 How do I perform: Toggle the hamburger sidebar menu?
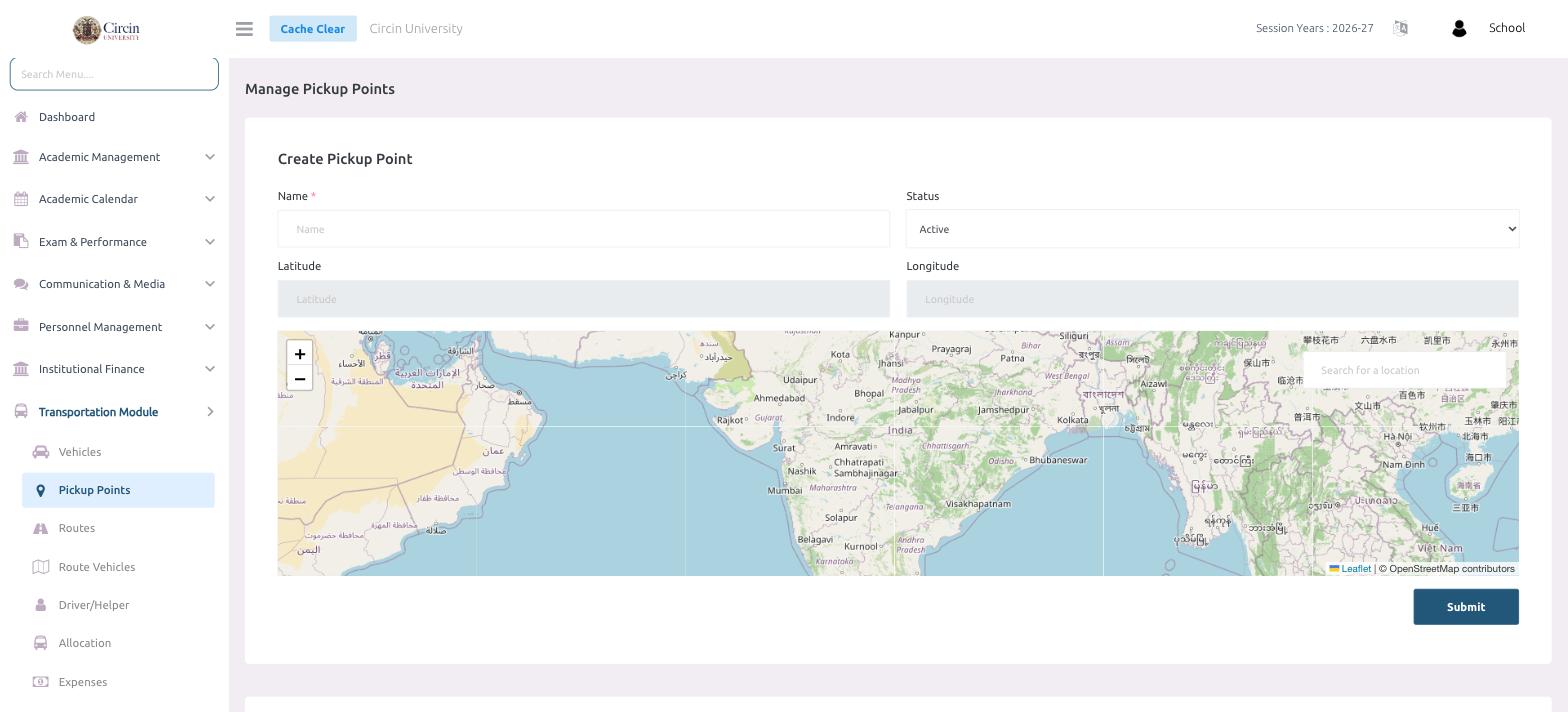[244, 29]
